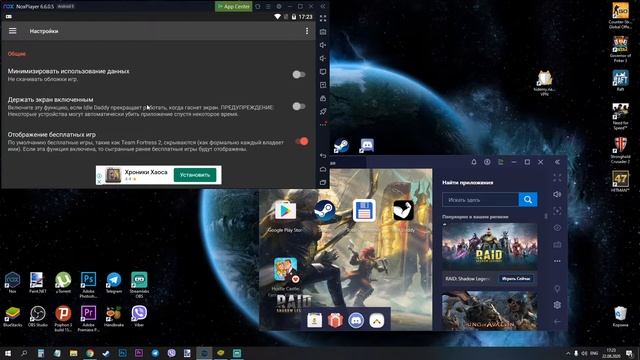Open more tools dots in NoxPlayer sidebar

[x=323, y=124]
